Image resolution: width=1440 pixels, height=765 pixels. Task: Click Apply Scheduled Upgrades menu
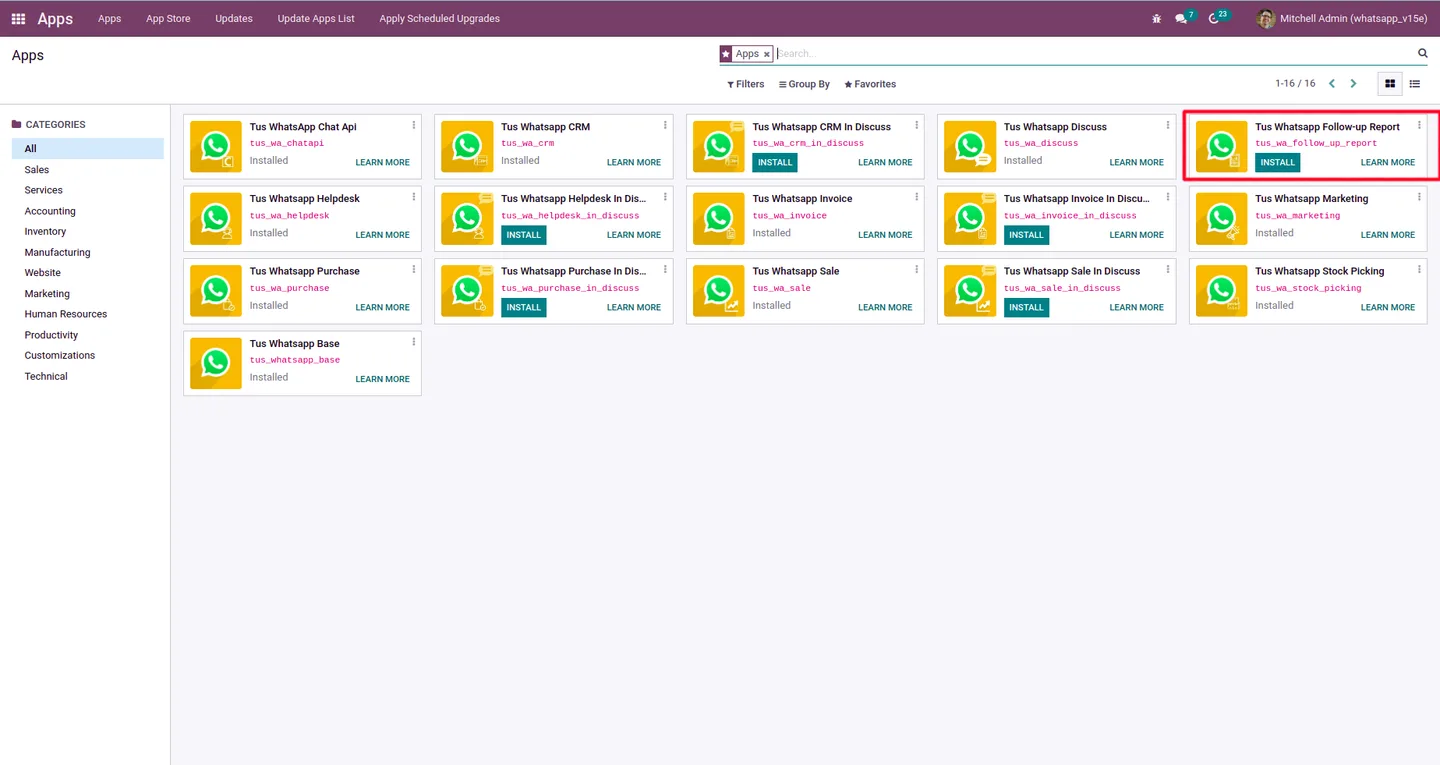439,18
